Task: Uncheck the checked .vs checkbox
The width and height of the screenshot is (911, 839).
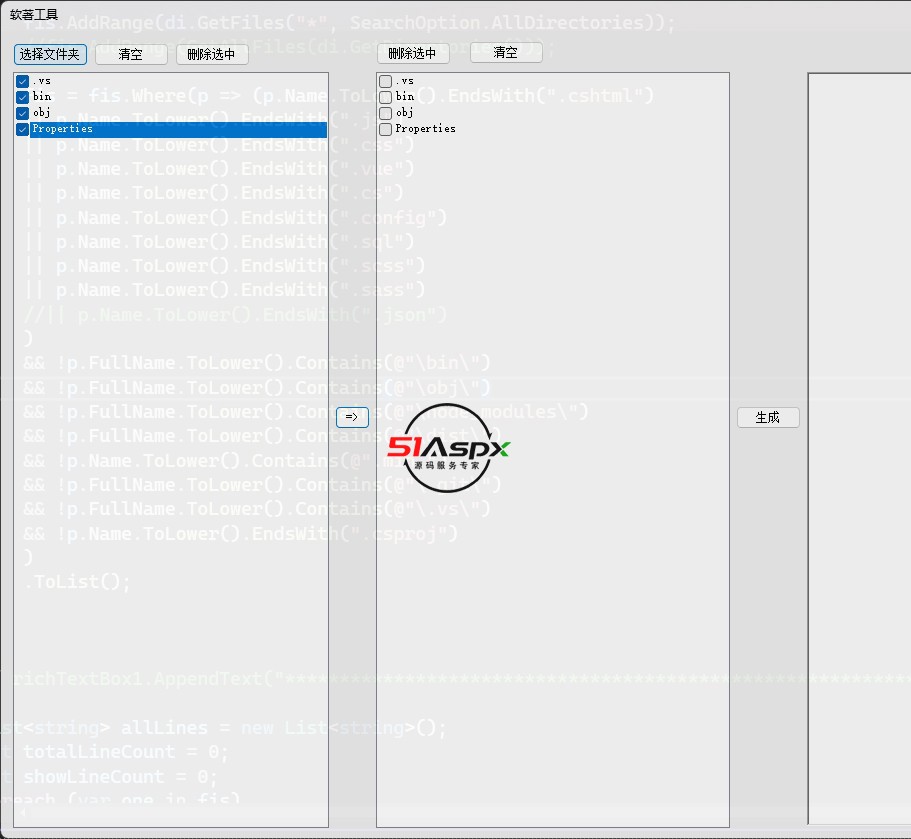Action: (x=23, y=81)
